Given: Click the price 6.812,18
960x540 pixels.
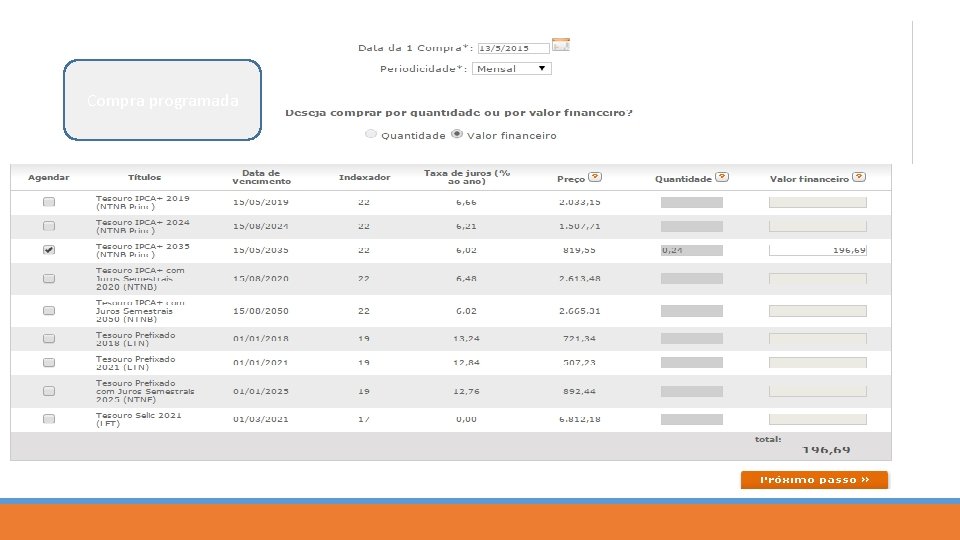Looking at the screenshot, I should click(x=579, y=419).
